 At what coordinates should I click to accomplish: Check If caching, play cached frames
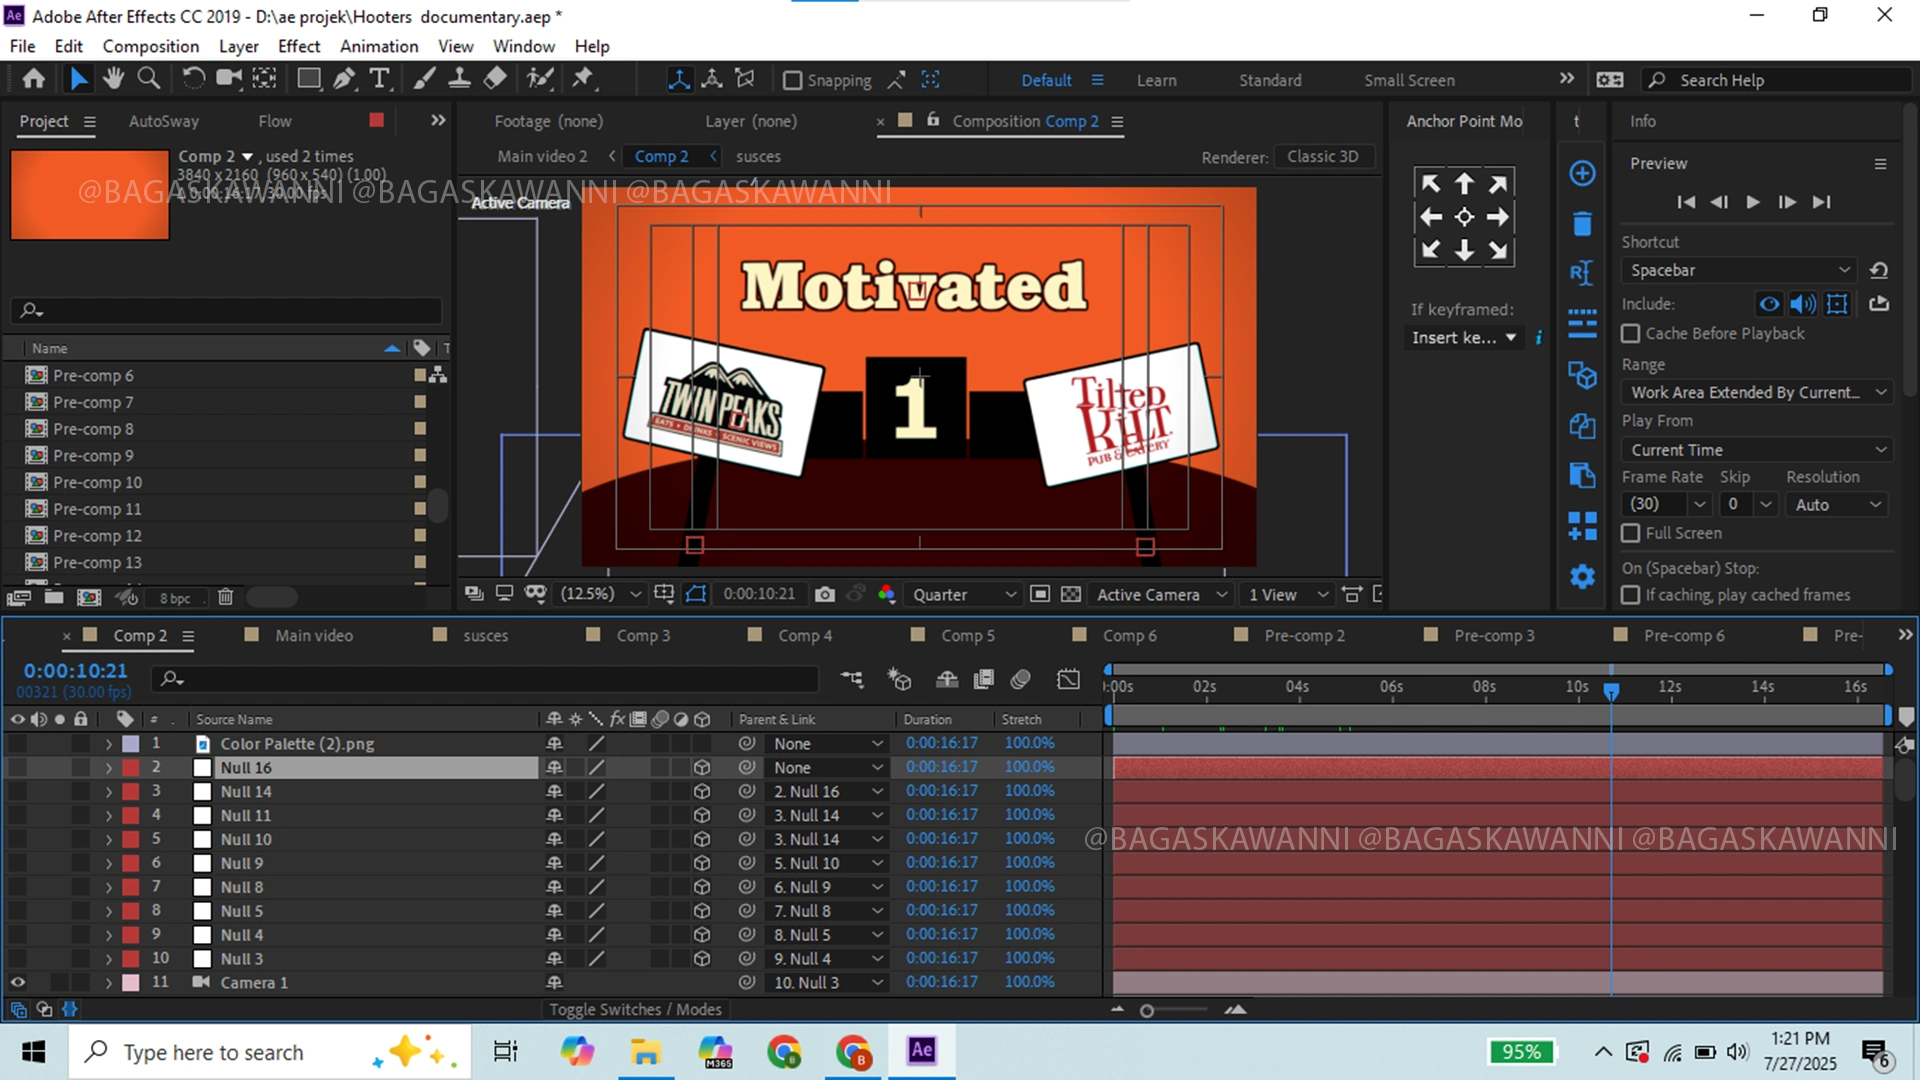coord(1631,595)
